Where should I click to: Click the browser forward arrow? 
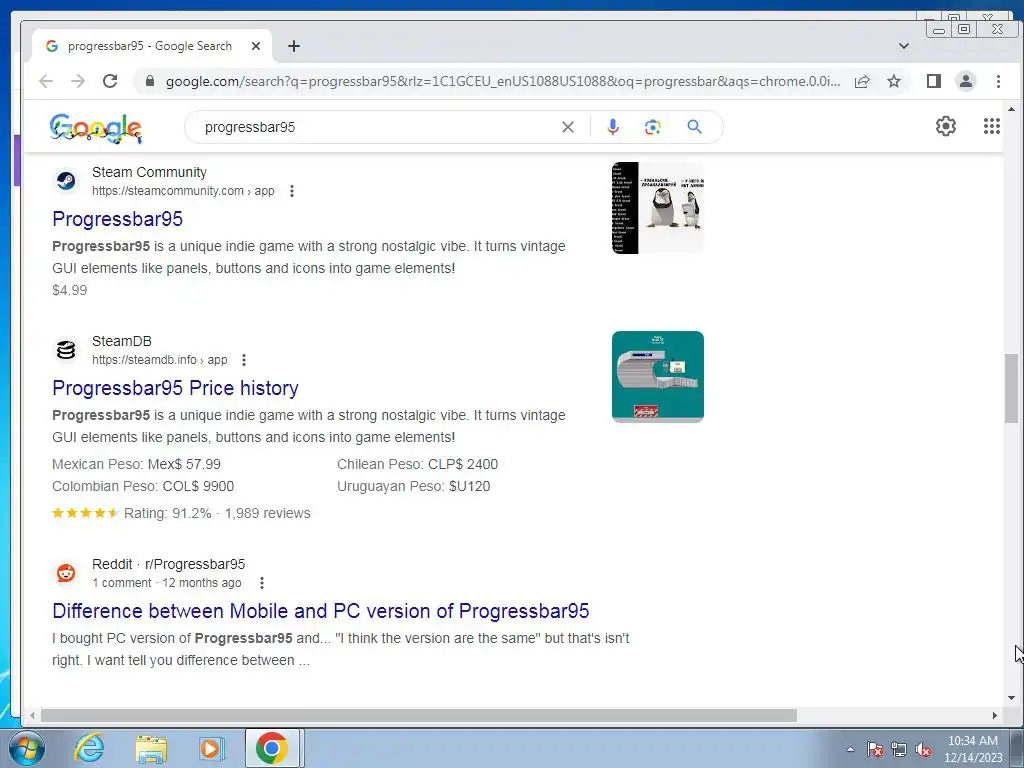click(x=78, y=81)
